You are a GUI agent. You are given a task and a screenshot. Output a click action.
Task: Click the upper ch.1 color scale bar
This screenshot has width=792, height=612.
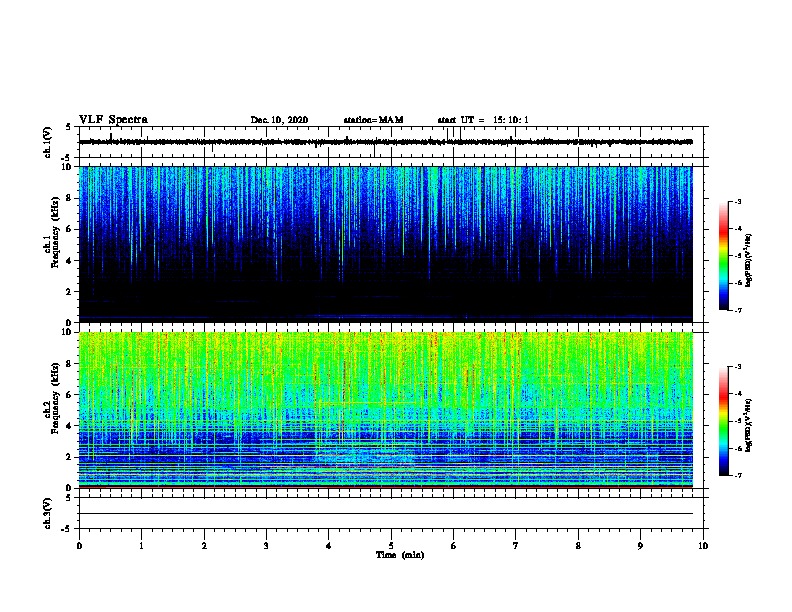coord(723,255)
